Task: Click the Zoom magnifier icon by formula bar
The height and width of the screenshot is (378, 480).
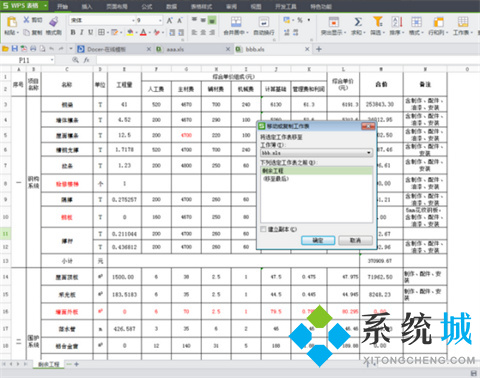Action: [76, 60]
